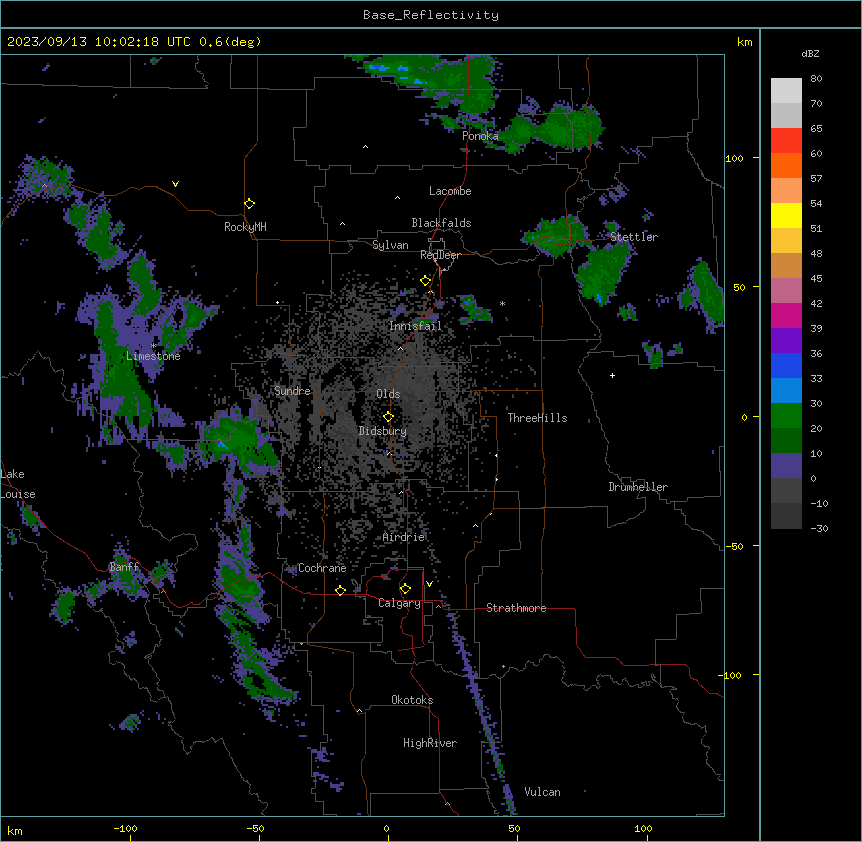Click the RedDeer city label
862x842 pixels.
440,255
